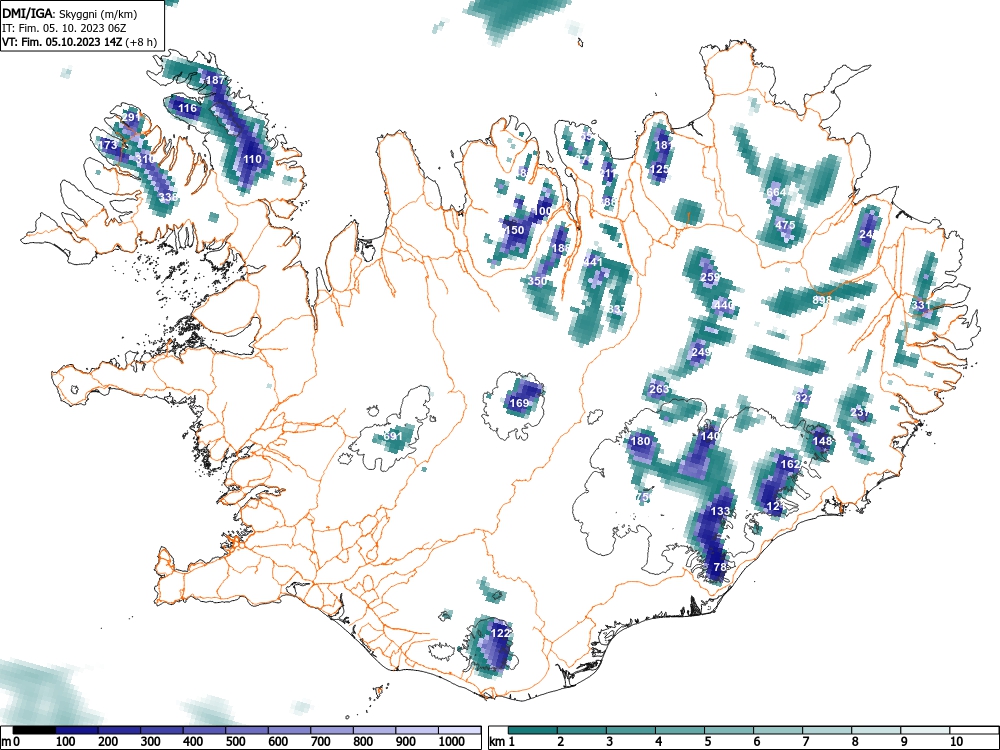Click the 5 label on the kilometre legend

click(707, 742)
